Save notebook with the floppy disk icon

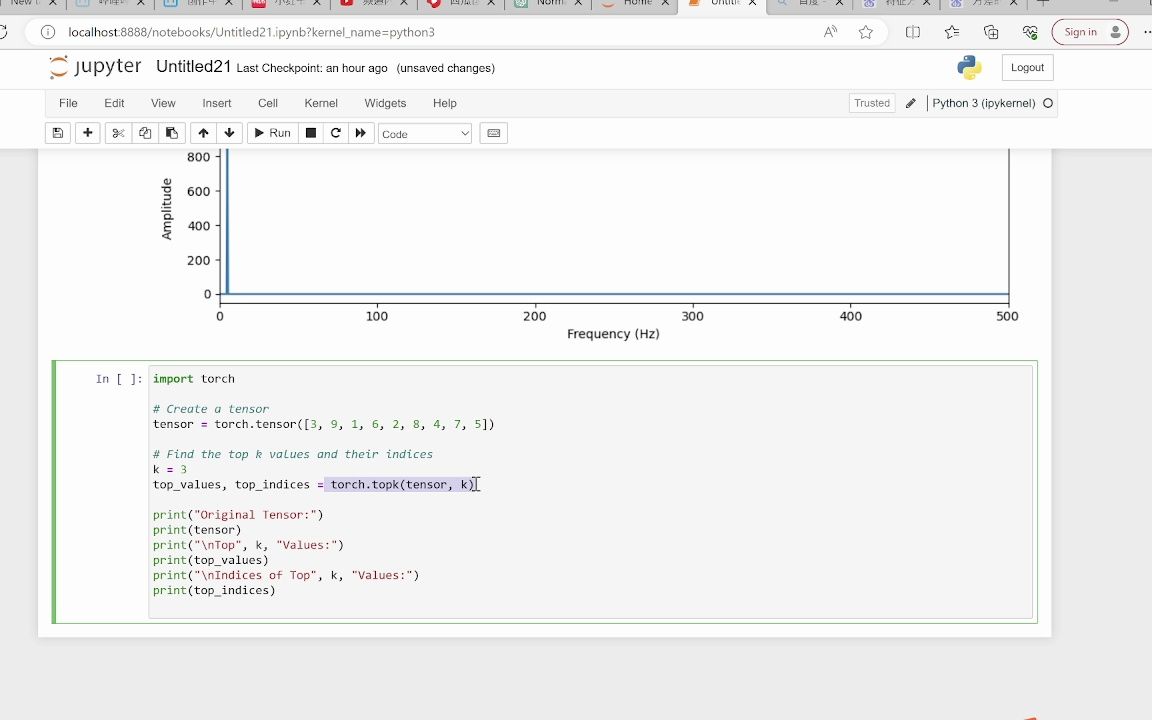(57, 133)
